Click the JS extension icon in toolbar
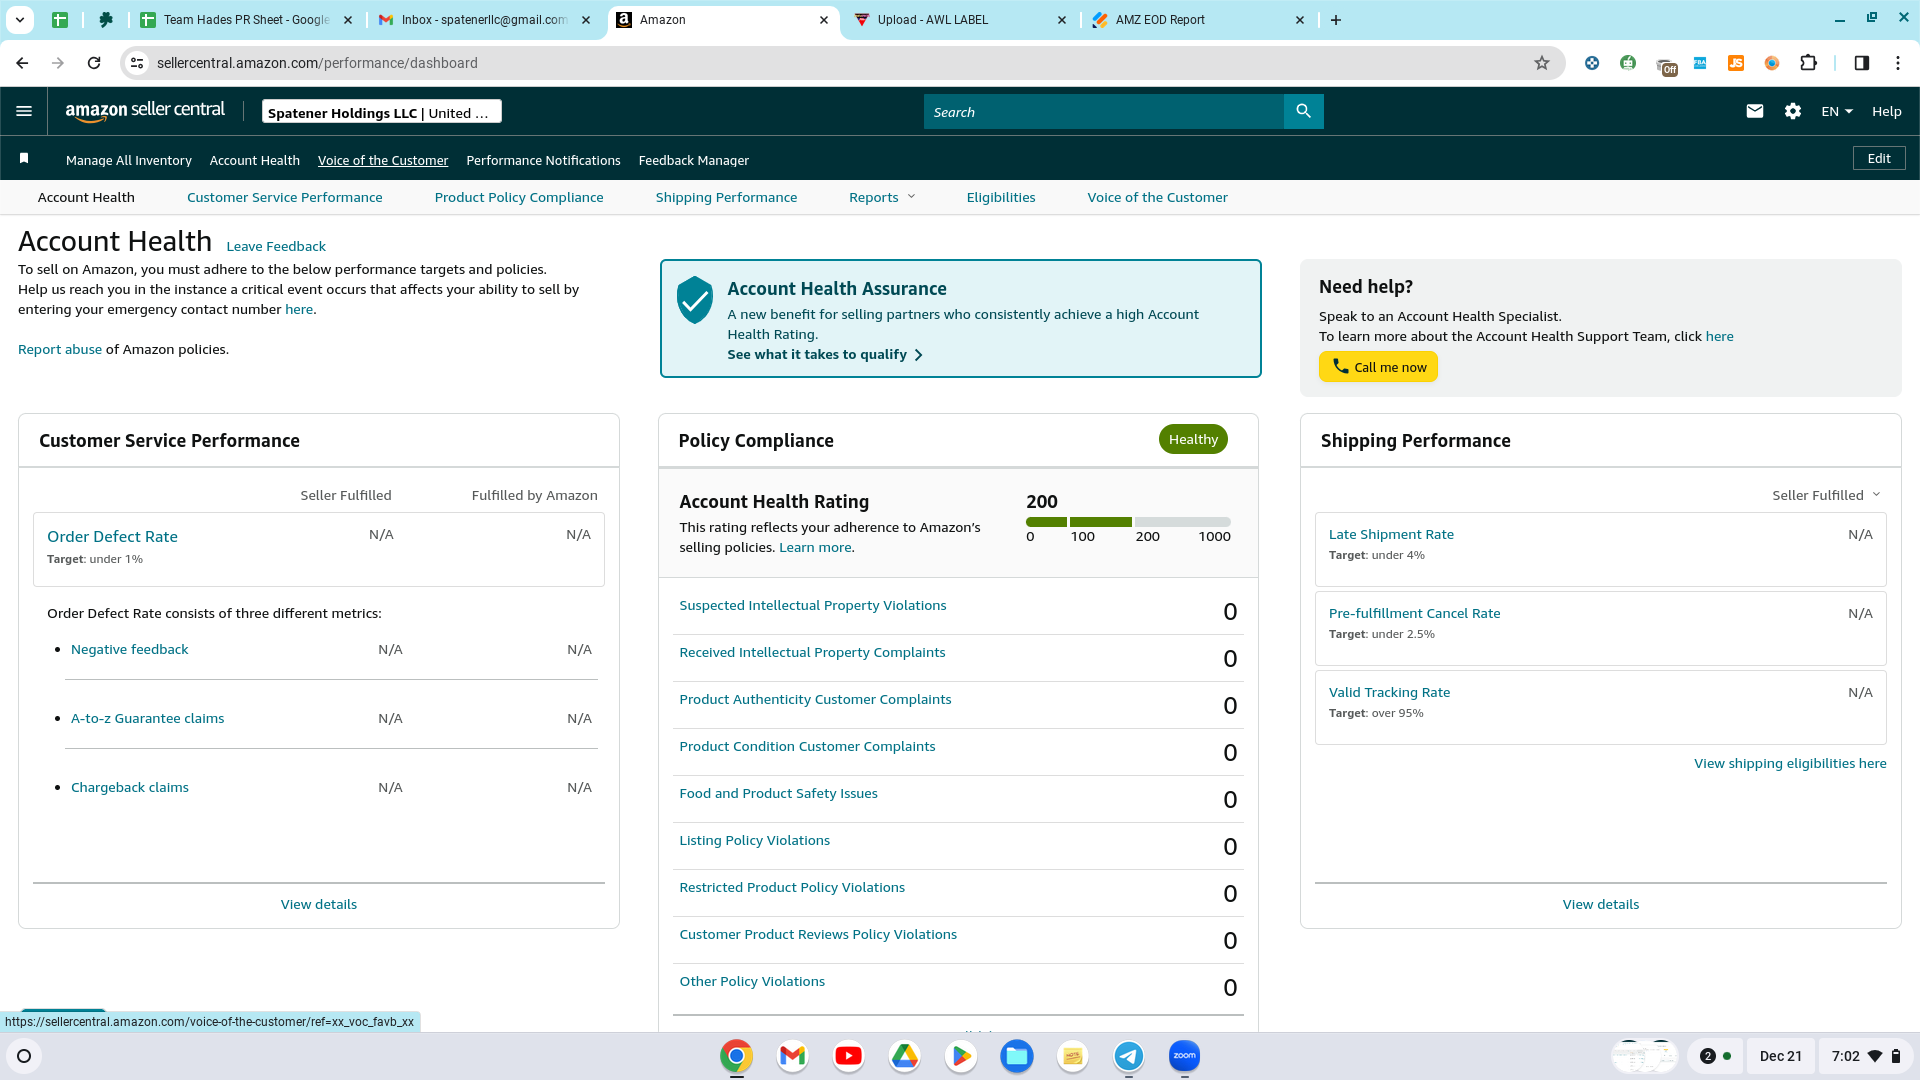 coord(1736,63)
